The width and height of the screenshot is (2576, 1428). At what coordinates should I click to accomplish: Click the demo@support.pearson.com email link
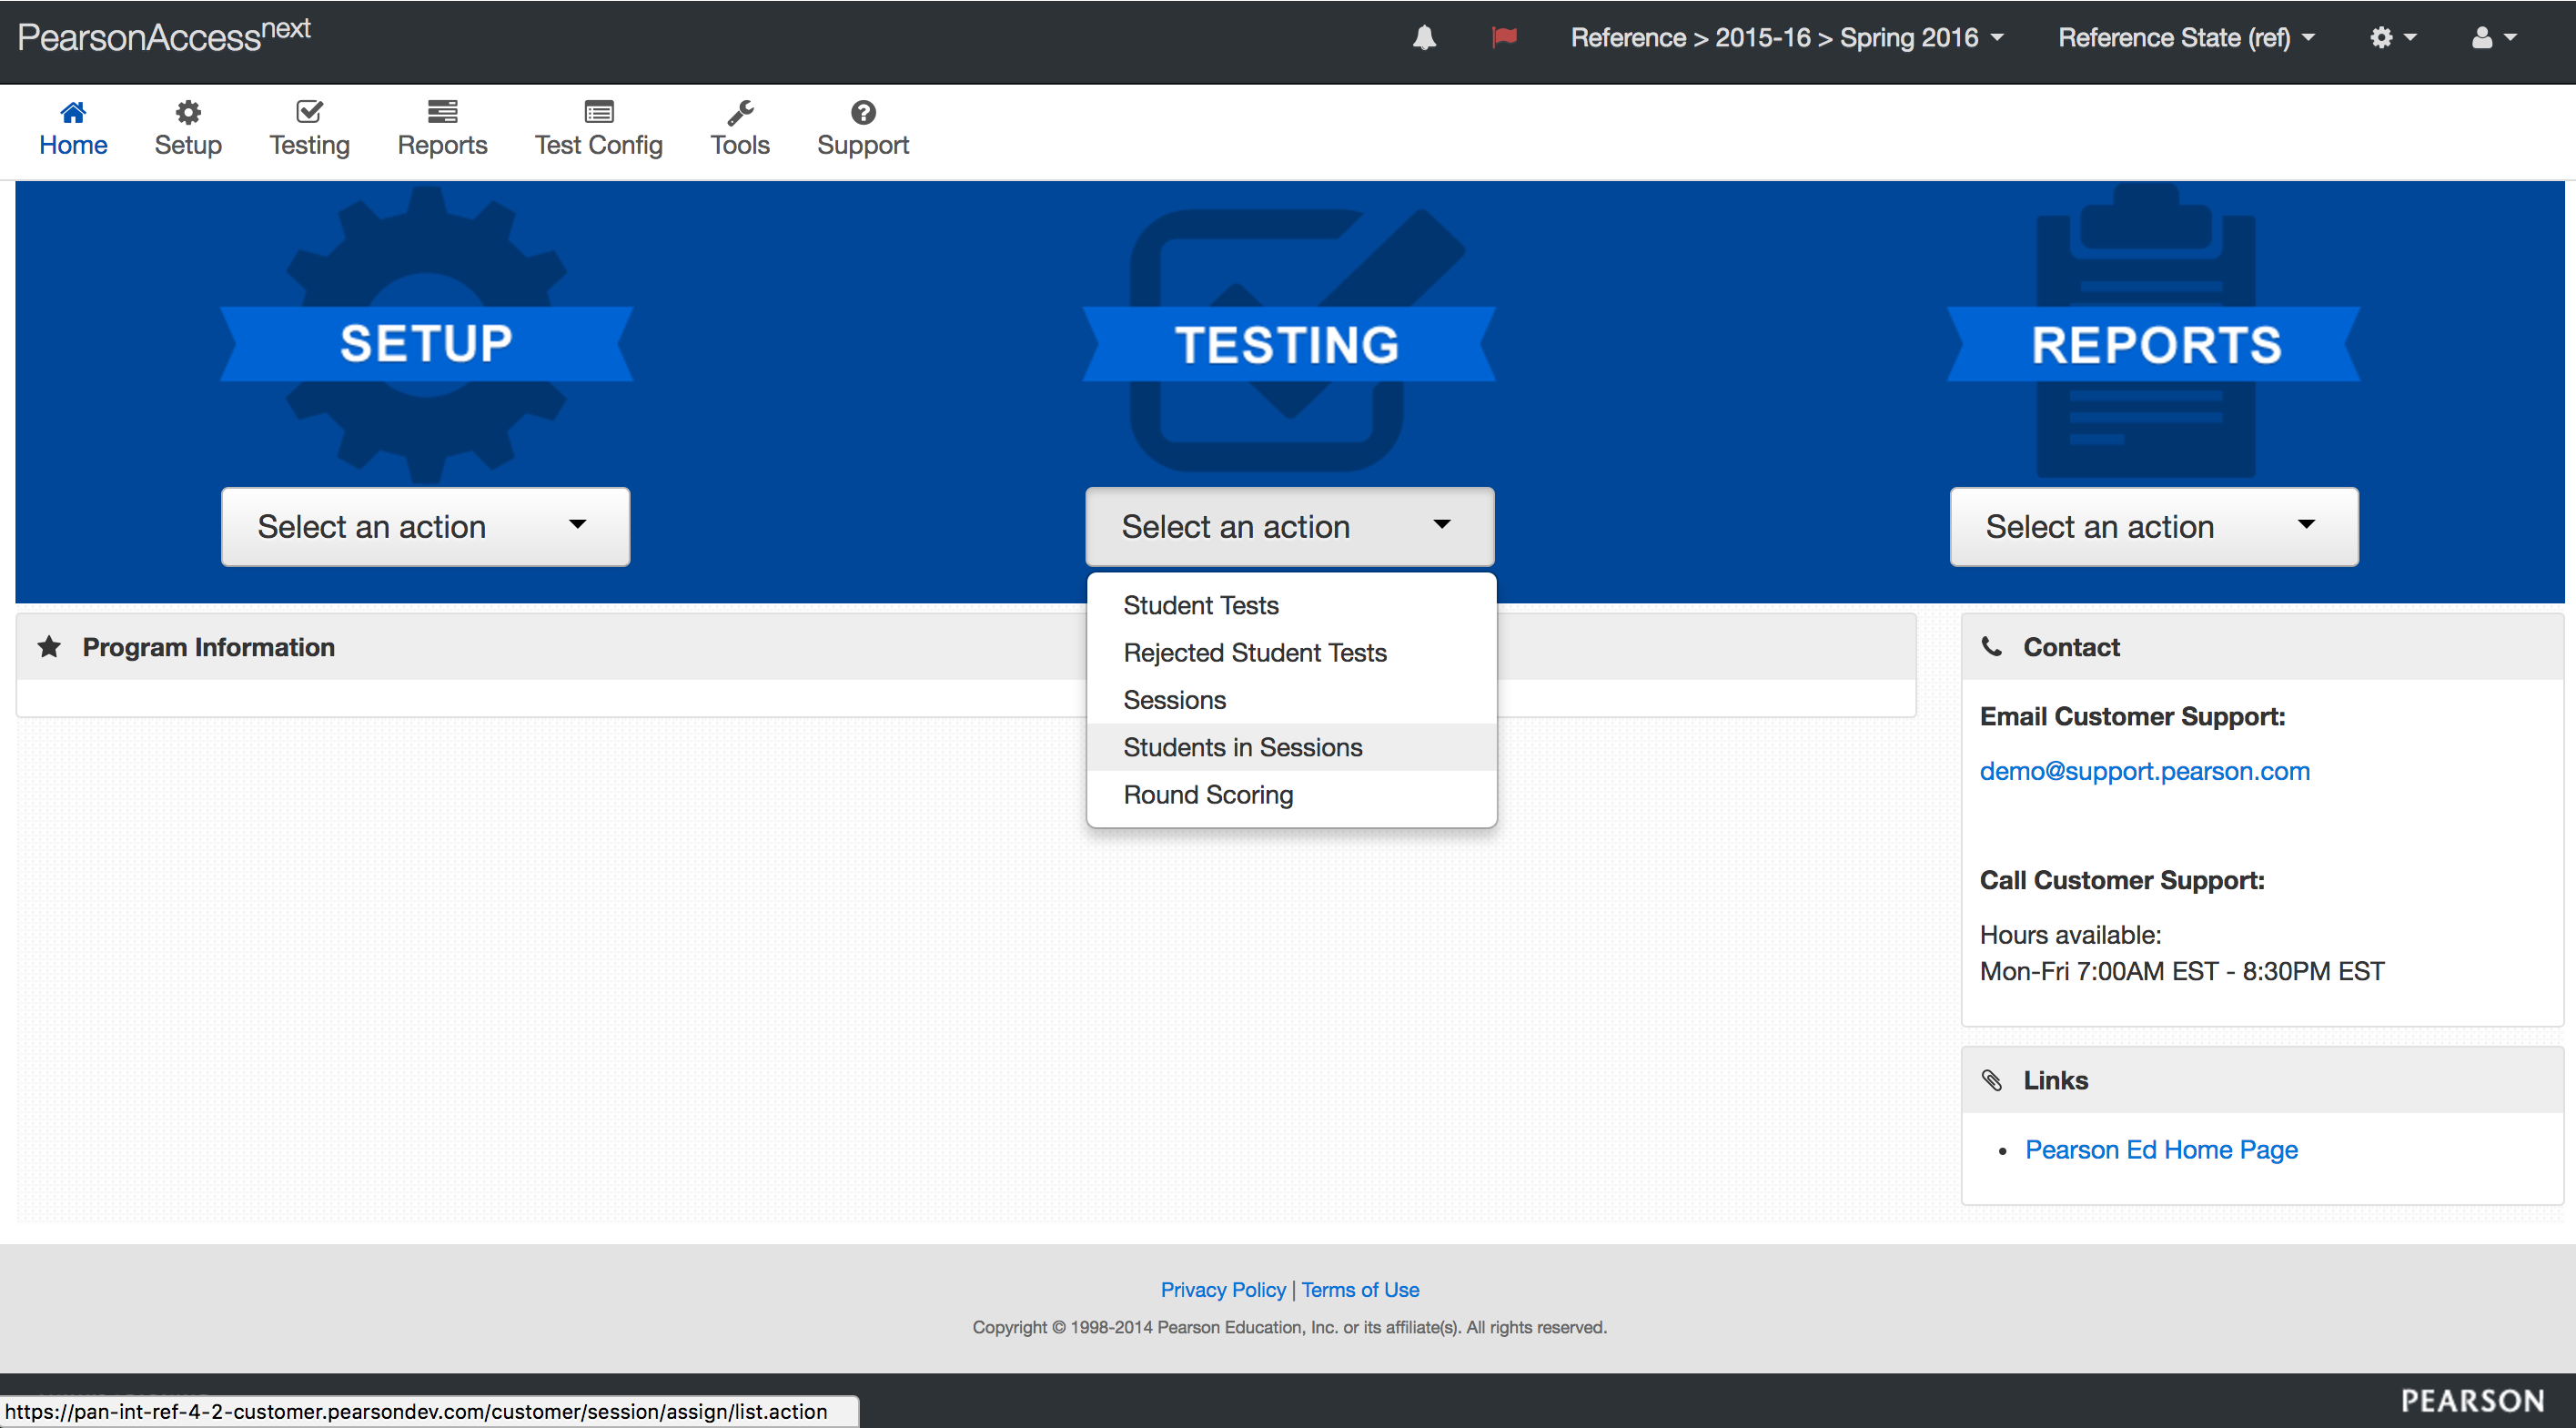2144,771
